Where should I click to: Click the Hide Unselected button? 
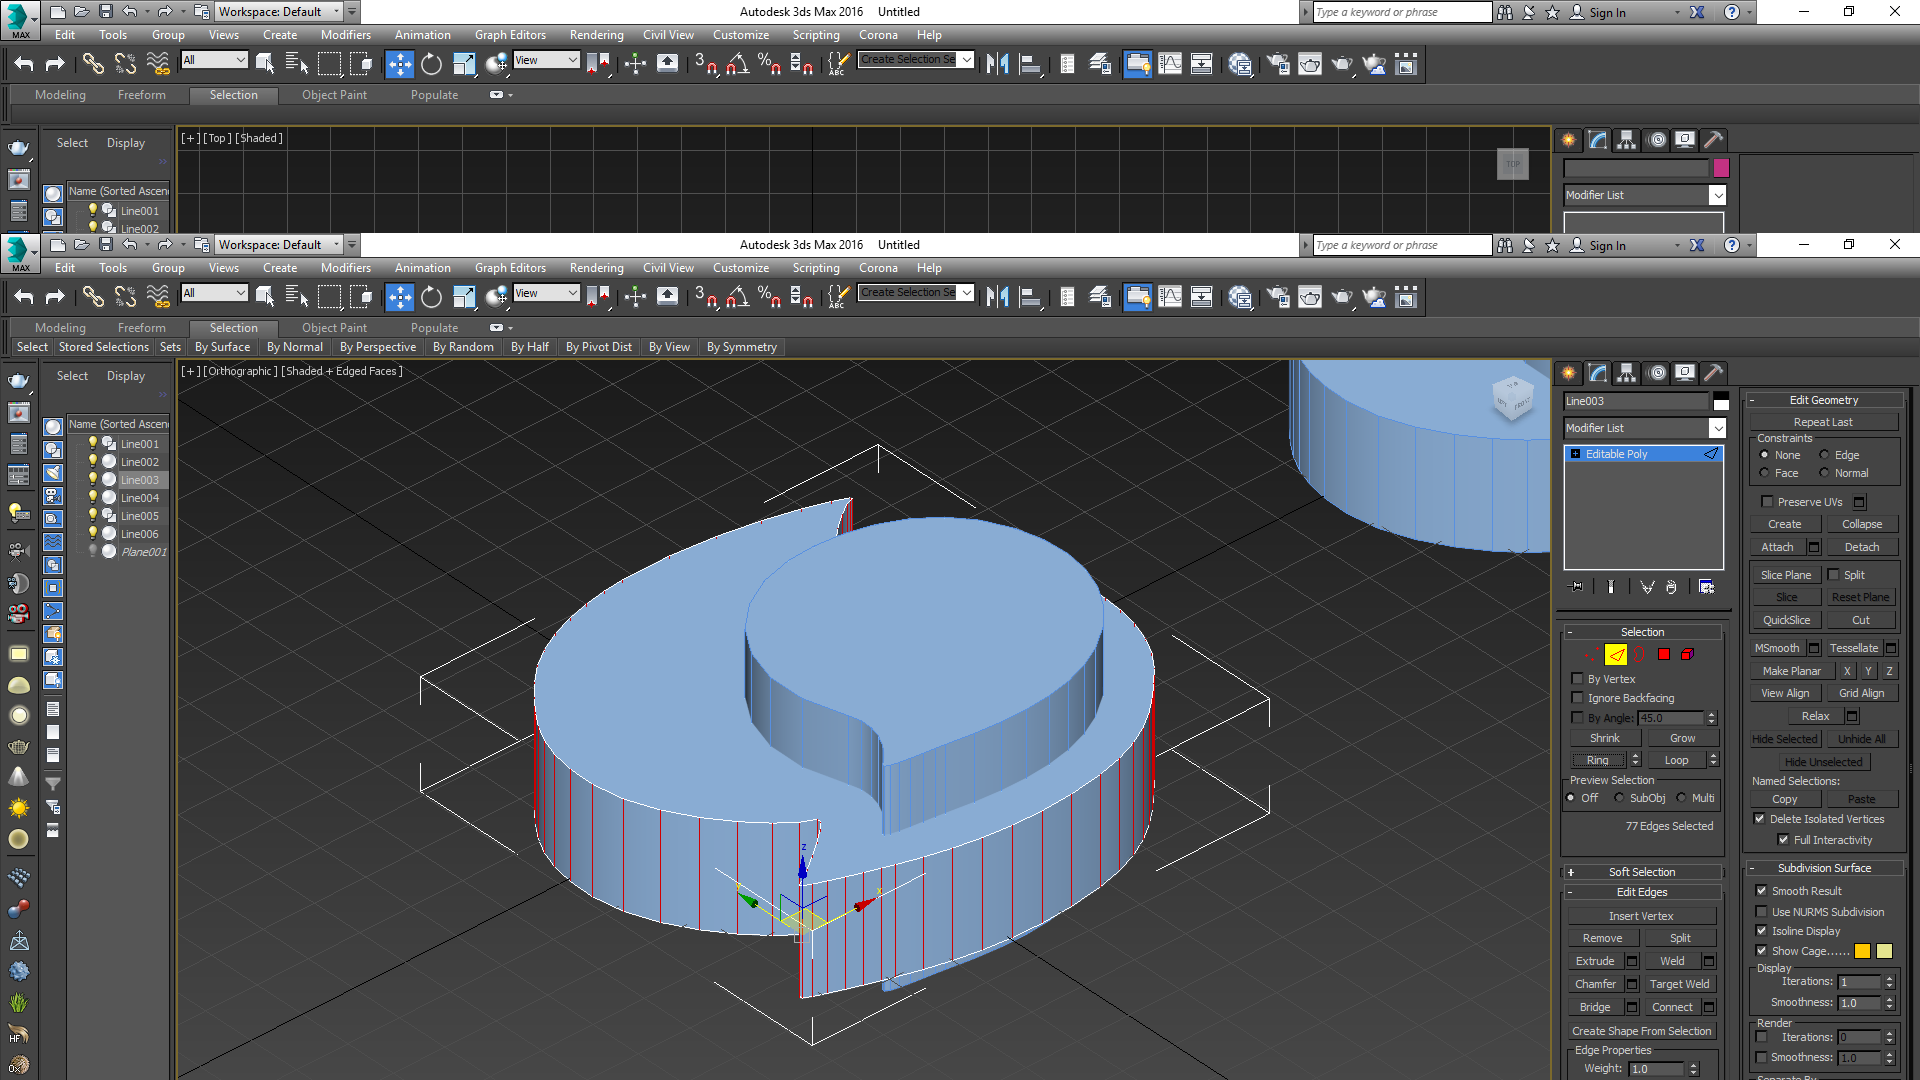point(1824,762)
